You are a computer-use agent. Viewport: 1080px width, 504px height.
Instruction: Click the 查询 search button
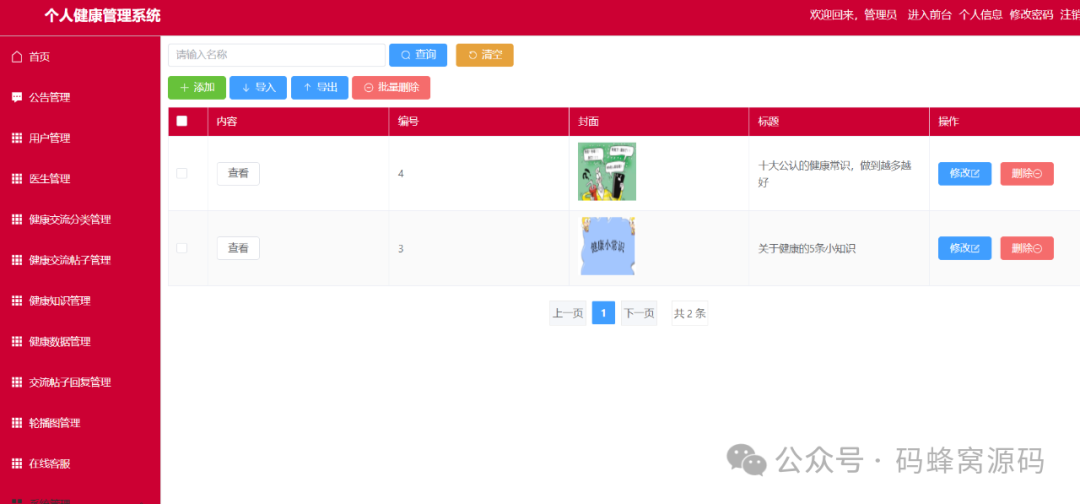418,55
